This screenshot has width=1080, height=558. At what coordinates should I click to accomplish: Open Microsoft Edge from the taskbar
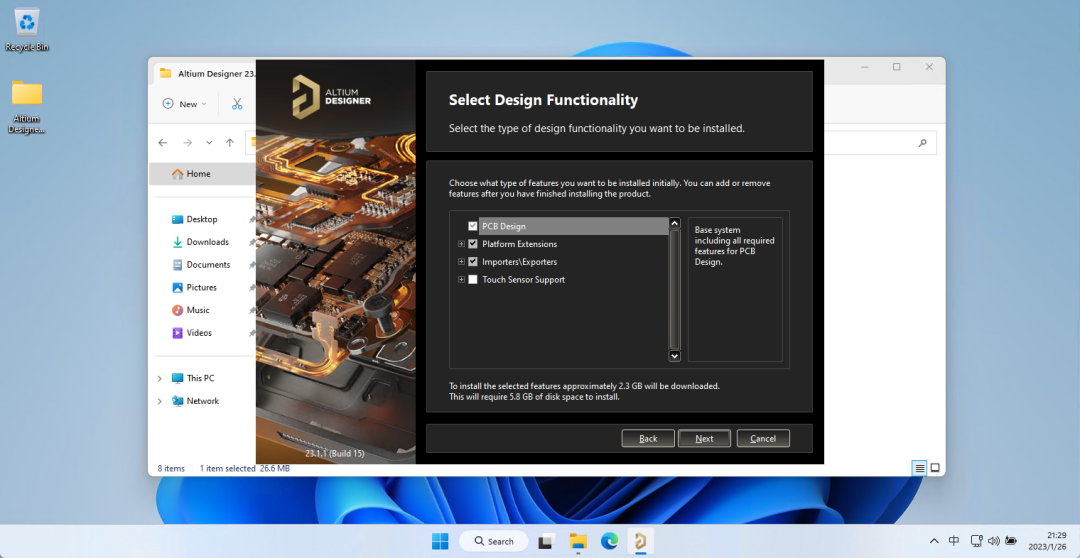click(609, 541)
